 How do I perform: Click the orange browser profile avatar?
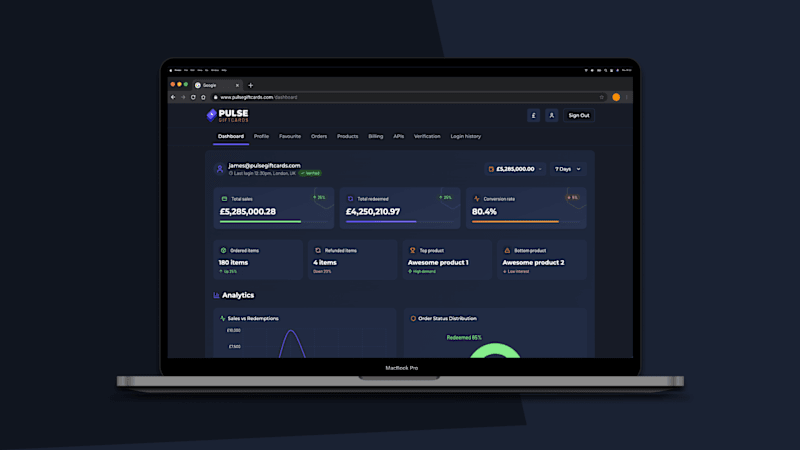click(x=616, y=97)
